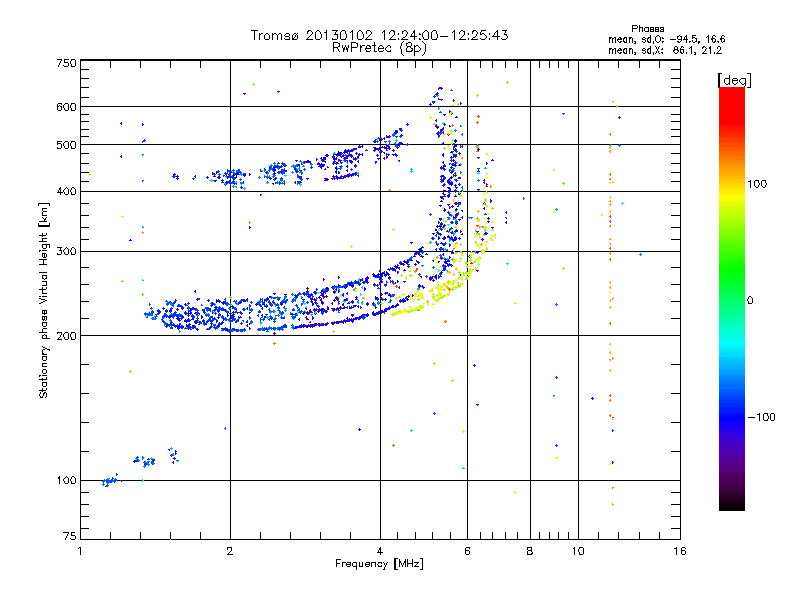The width and height of the screenshot is (800, 600).
Task: Click the plot title 'Tromsø 20130102 12:24:00-12:25:43'
Action: point(380,35)
